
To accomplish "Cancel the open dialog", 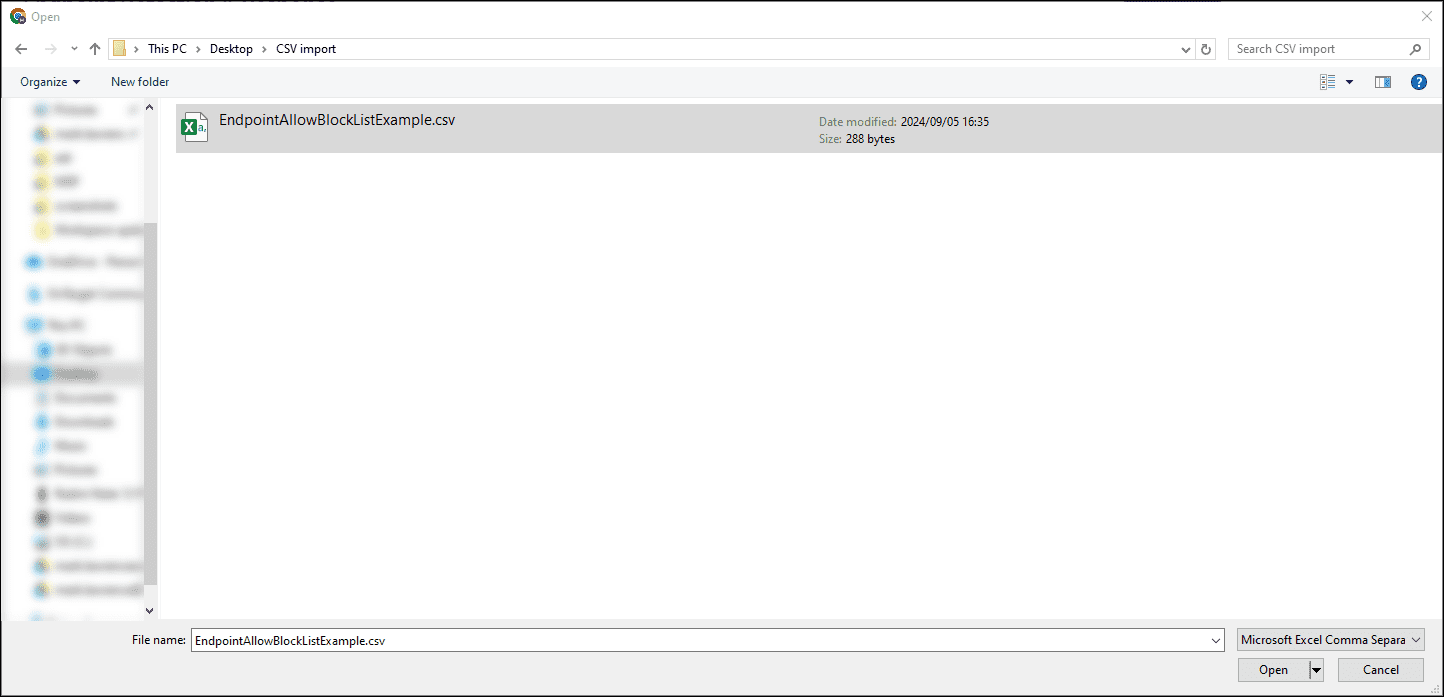I will point(1380,670).
